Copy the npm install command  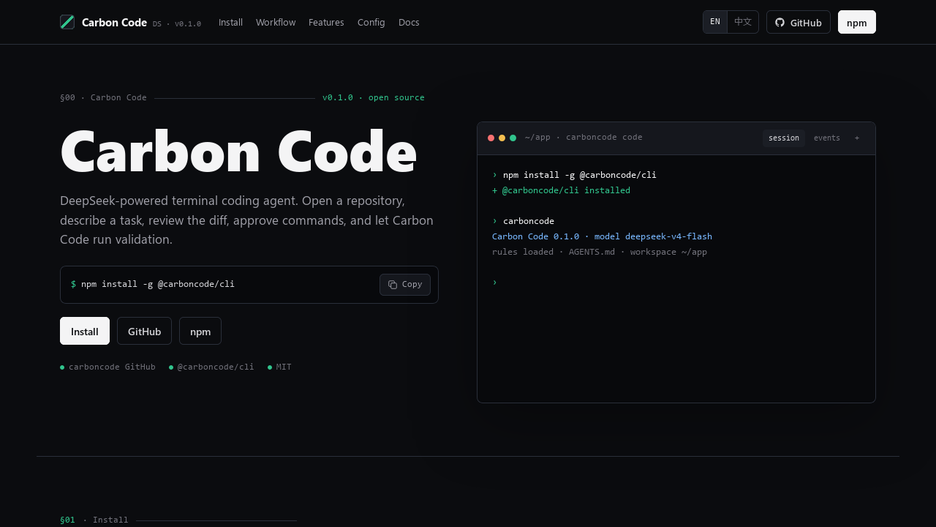click(405, 285)
